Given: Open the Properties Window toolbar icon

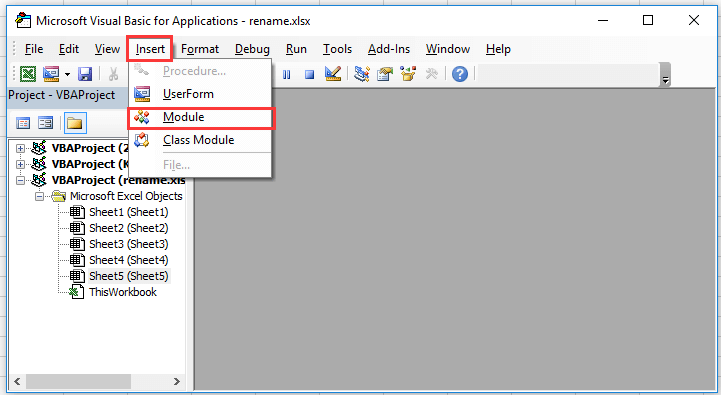Looking at the screenshot, I should point(385,74).
